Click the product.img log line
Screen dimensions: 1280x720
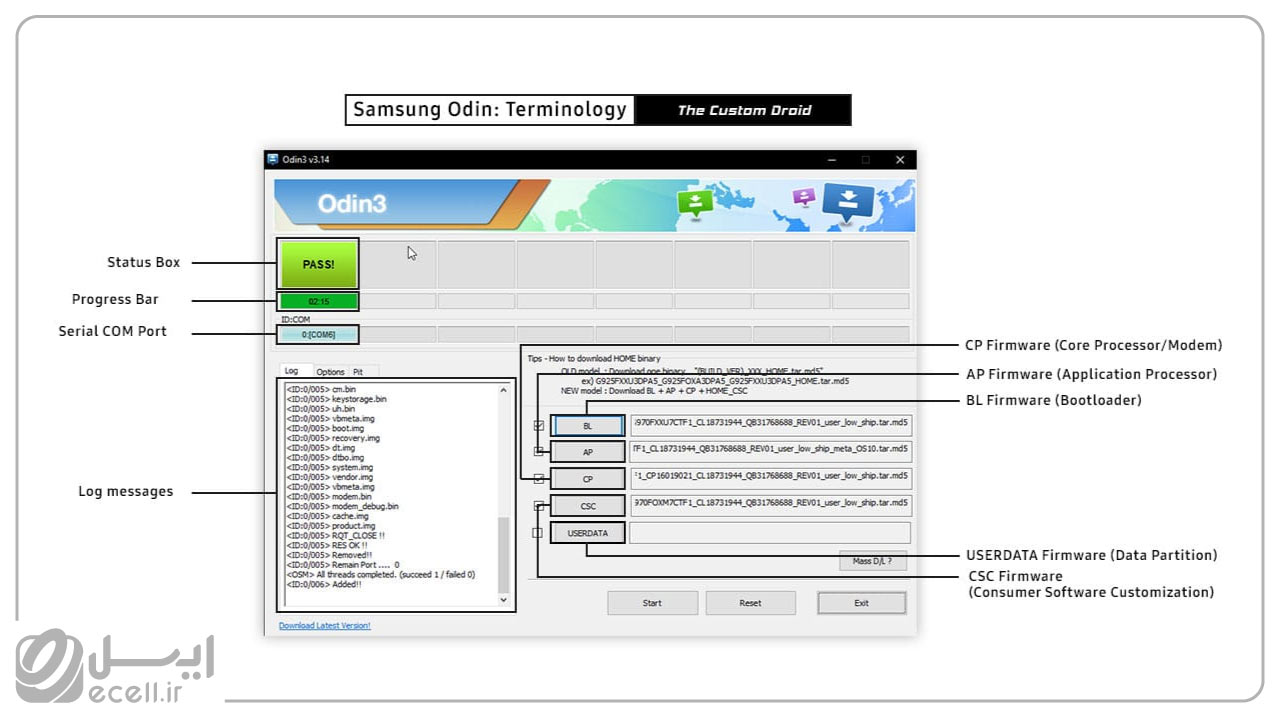(x=331, y=526)
